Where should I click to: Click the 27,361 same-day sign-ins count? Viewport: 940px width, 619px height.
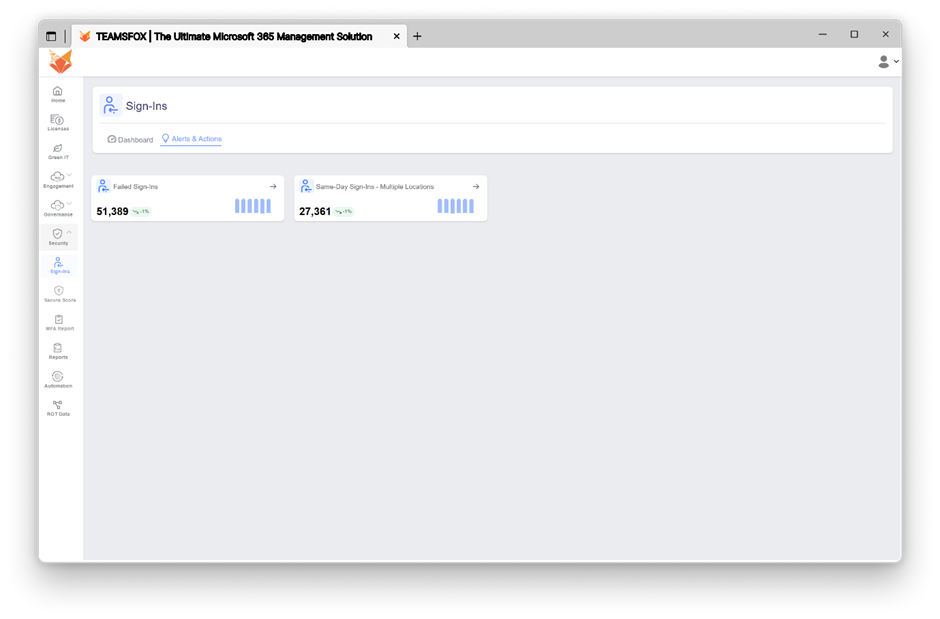click(x=315, y=212)
